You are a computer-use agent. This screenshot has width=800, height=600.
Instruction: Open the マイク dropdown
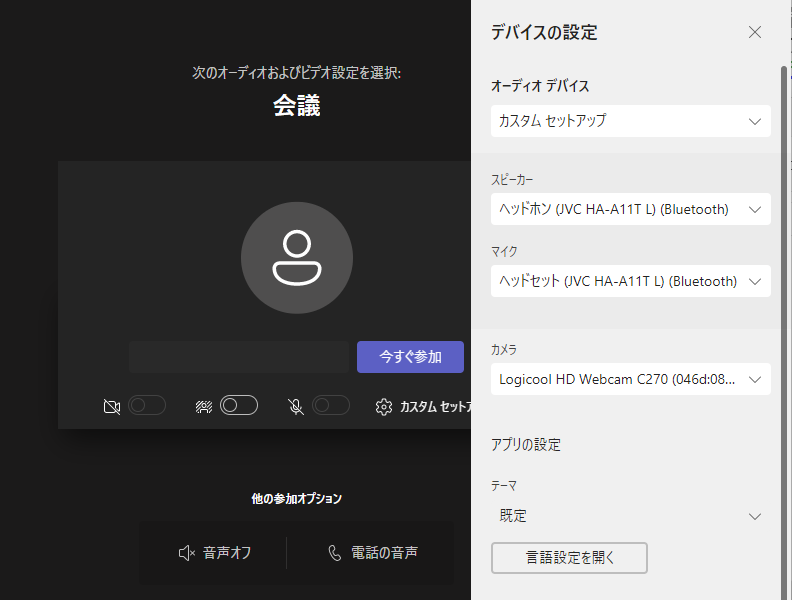(631, 281)
